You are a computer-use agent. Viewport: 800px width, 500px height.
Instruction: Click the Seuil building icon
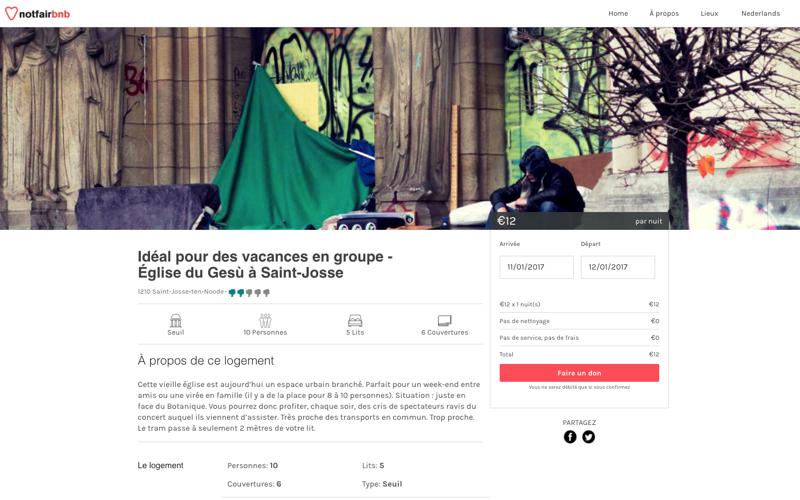tap(176, 320)
